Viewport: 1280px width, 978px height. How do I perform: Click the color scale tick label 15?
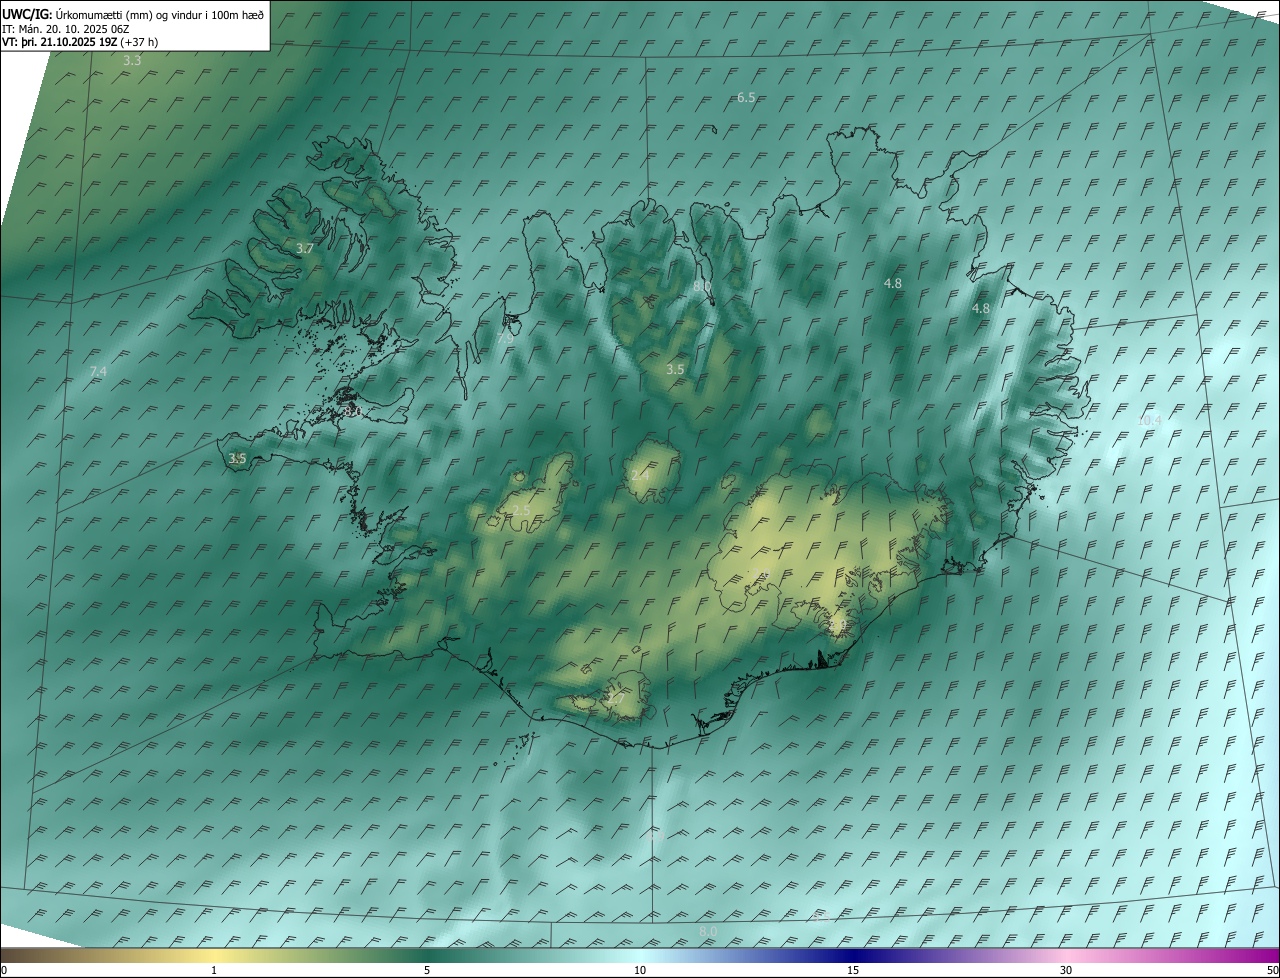click(x=853, y=970)
